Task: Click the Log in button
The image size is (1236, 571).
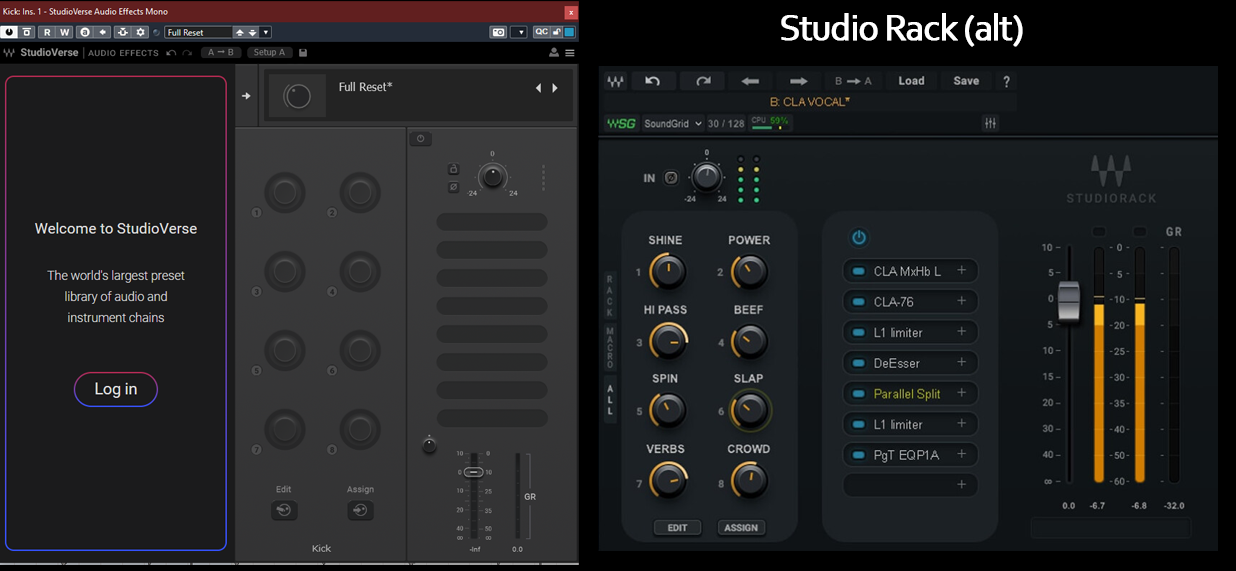Action: point(116,389)
